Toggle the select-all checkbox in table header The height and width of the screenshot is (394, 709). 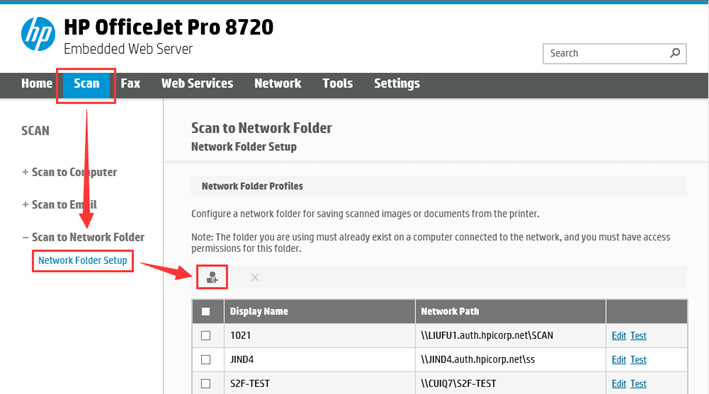(x=206, y=312)
